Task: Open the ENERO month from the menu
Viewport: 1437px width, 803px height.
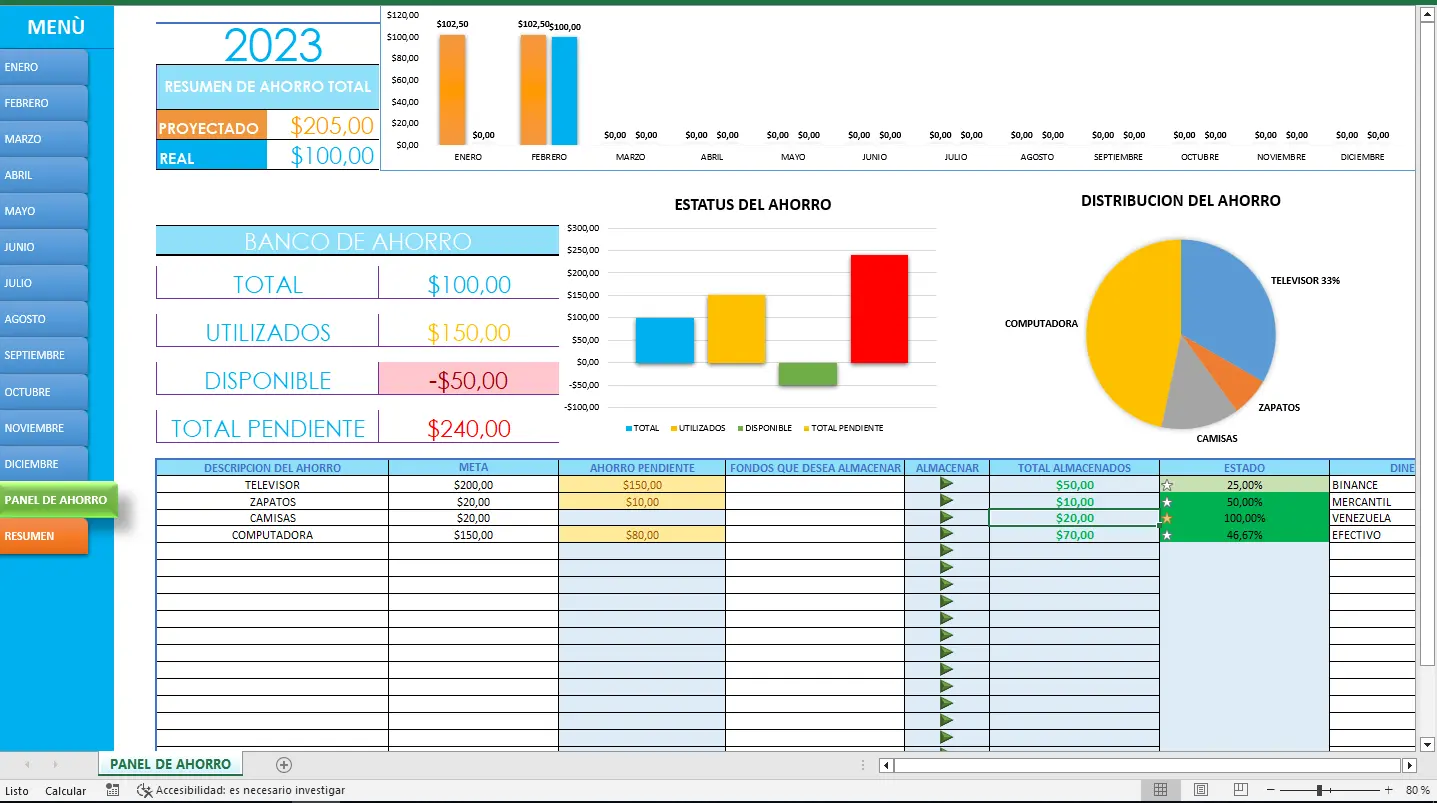Action: (x=44, y=67)
